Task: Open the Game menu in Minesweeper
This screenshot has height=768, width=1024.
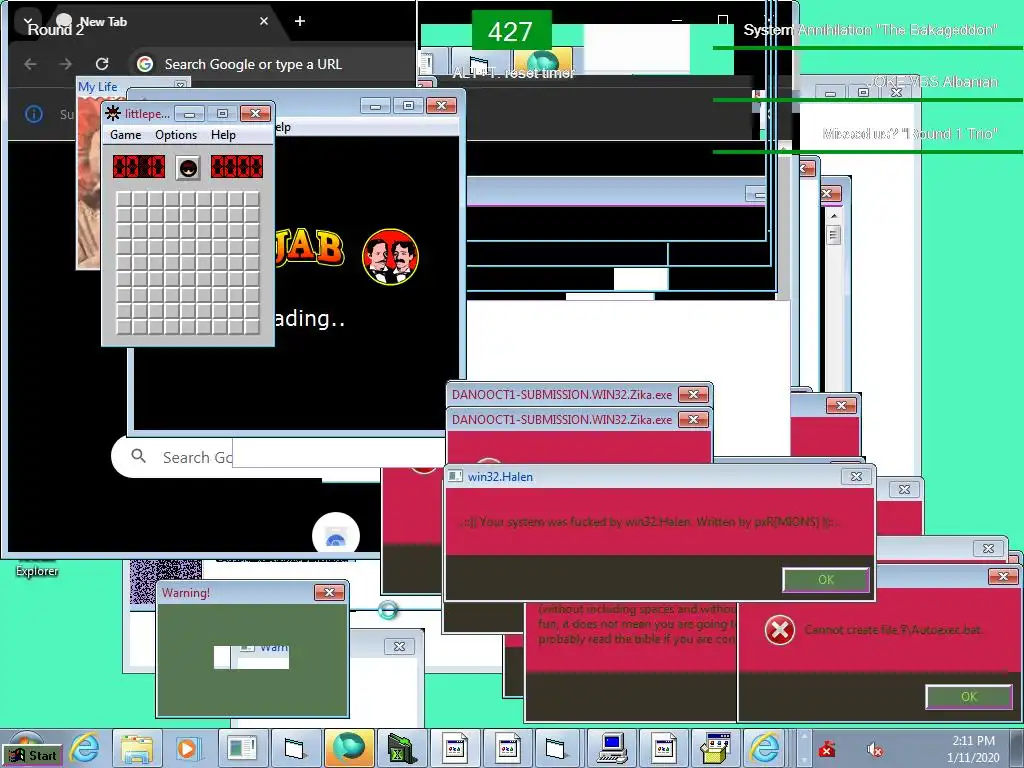Action: coord(125,135)
